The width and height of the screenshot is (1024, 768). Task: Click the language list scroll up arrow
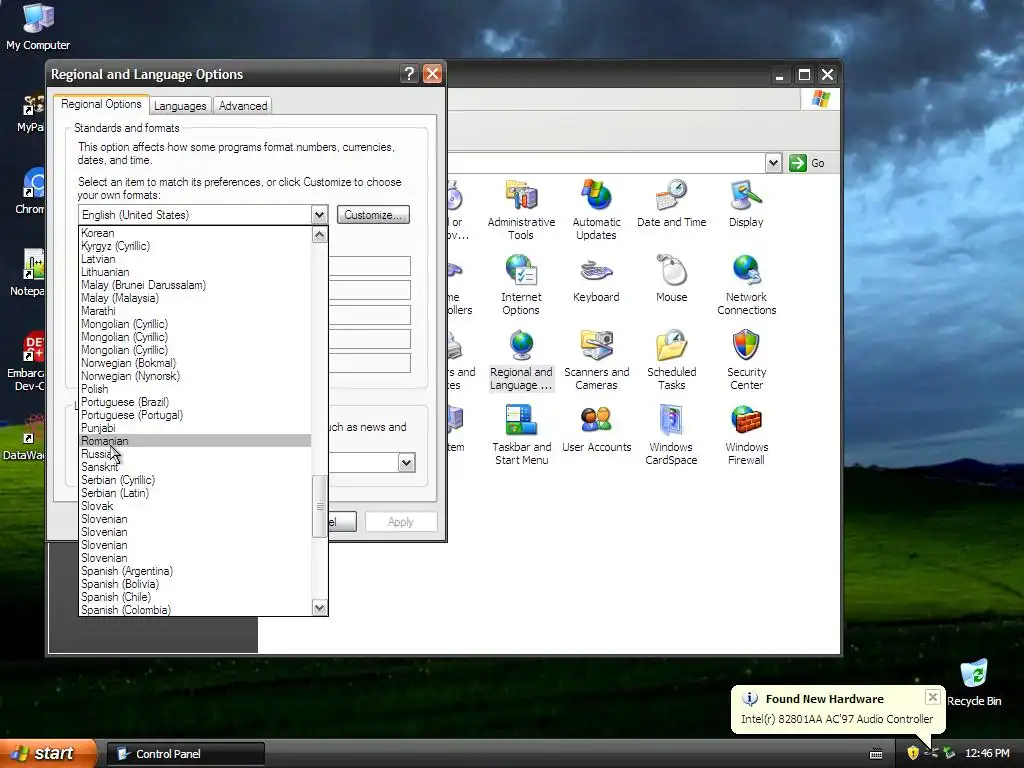click(319, 234)
